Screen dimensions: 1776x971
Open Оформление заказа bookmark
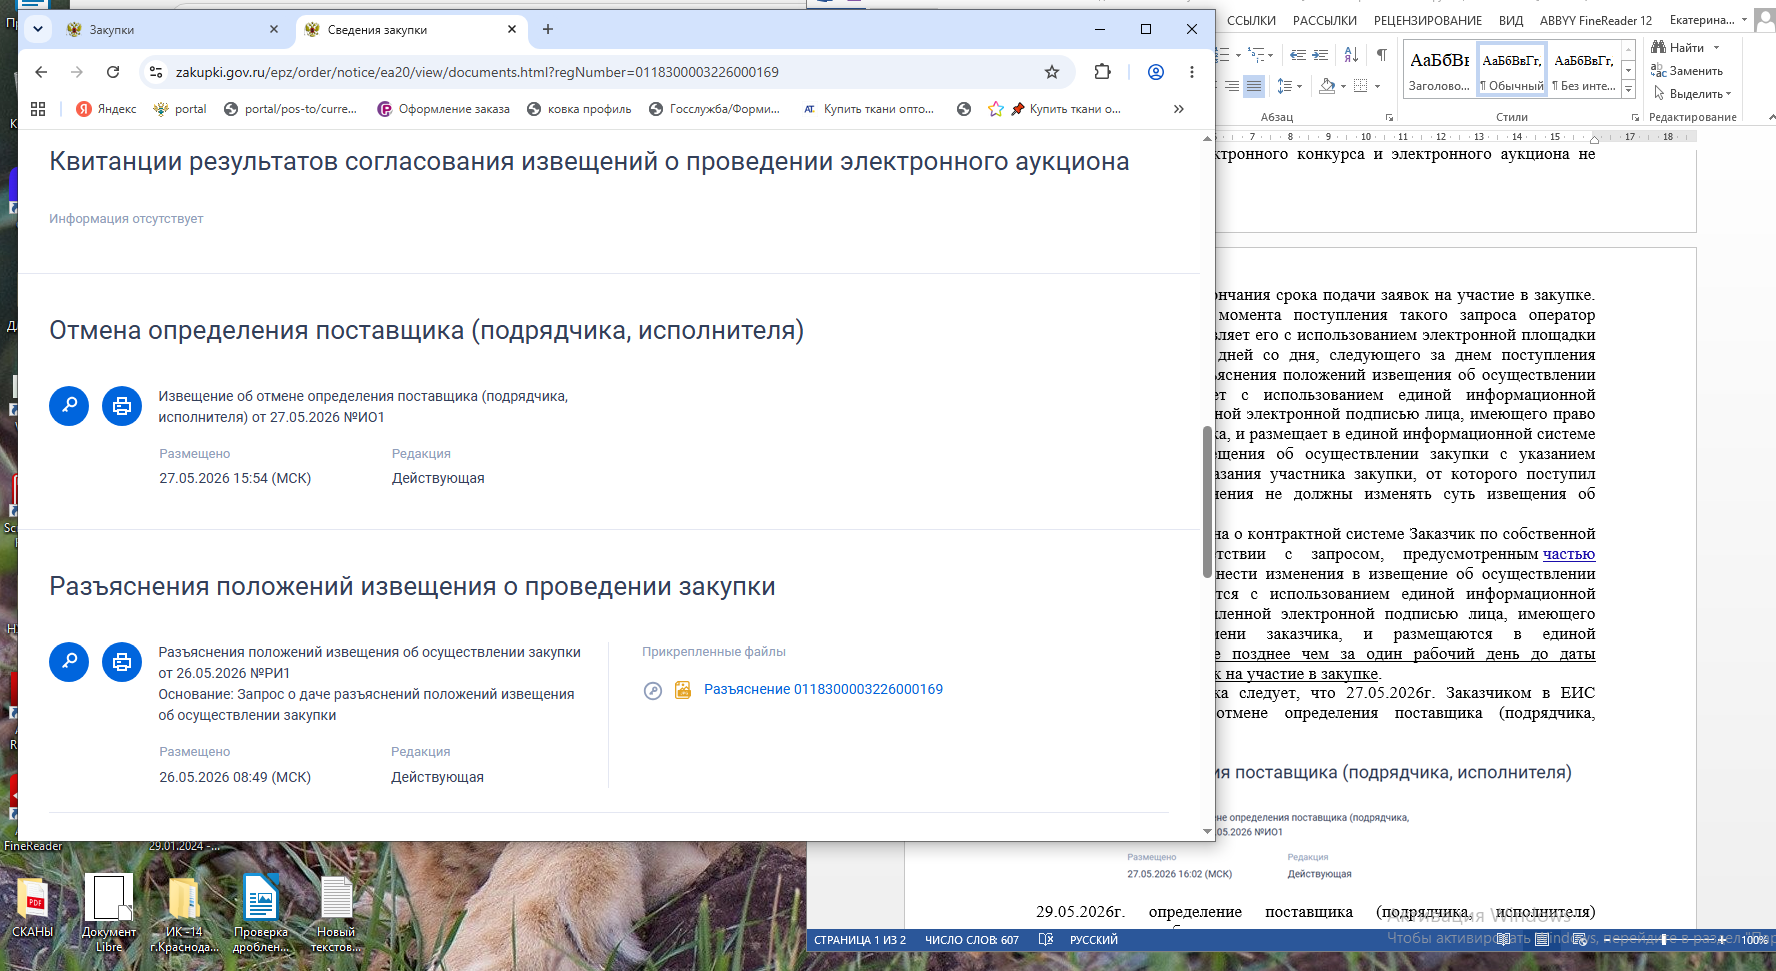443,109
